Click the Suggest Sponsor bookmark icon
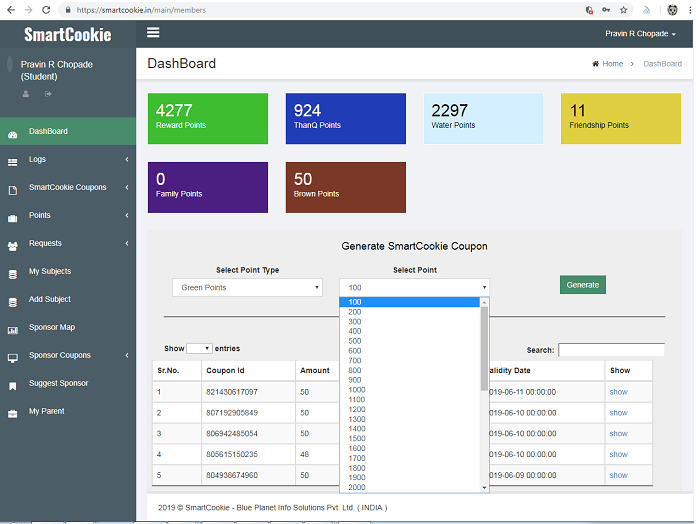The image size is (700, 524). 12,384
